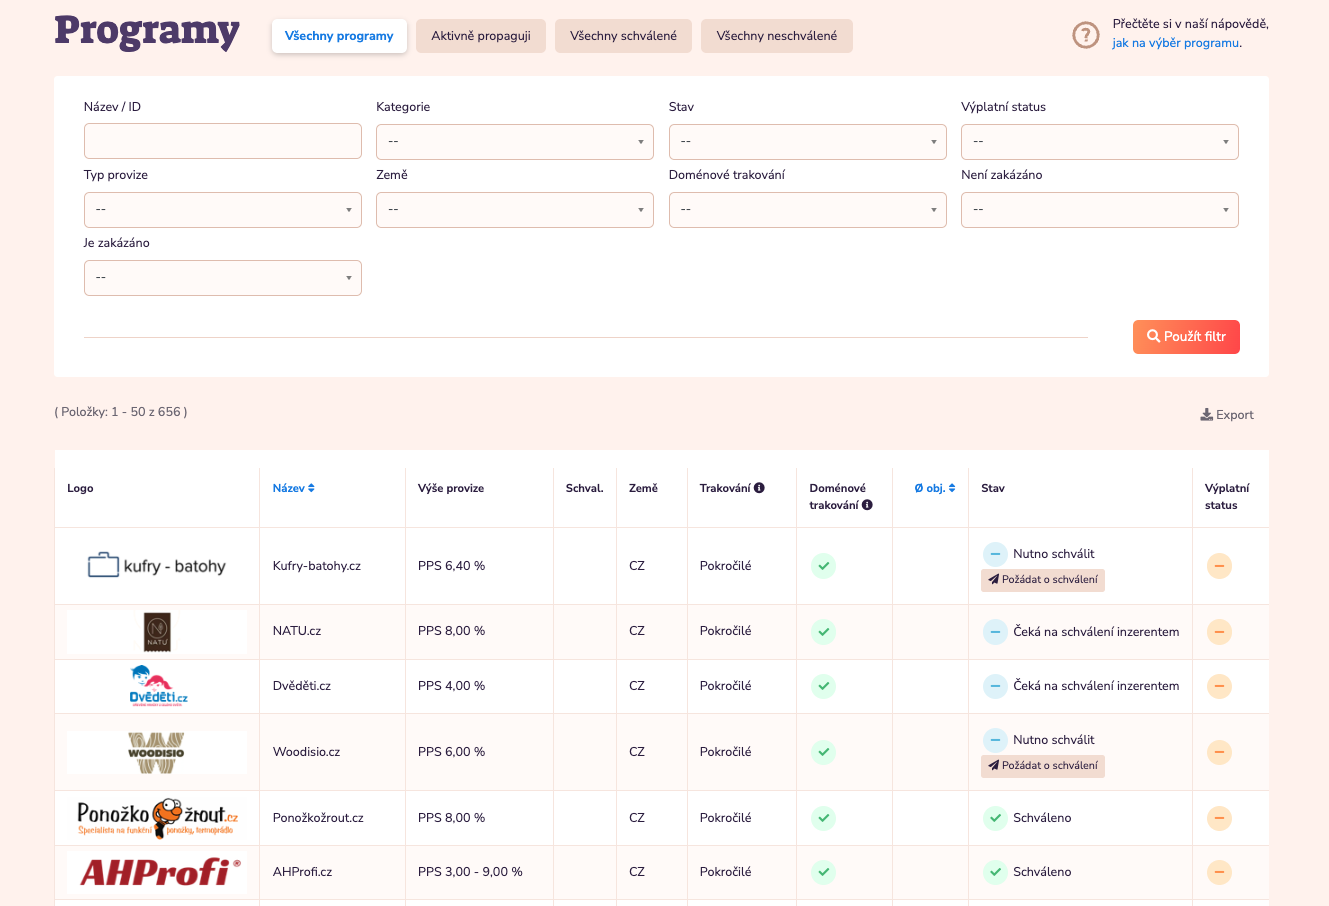The width and height of the screenshot is (1329, 906).
Task: Open the 'jak na výběr programu' link
Action: [1175, 43]
